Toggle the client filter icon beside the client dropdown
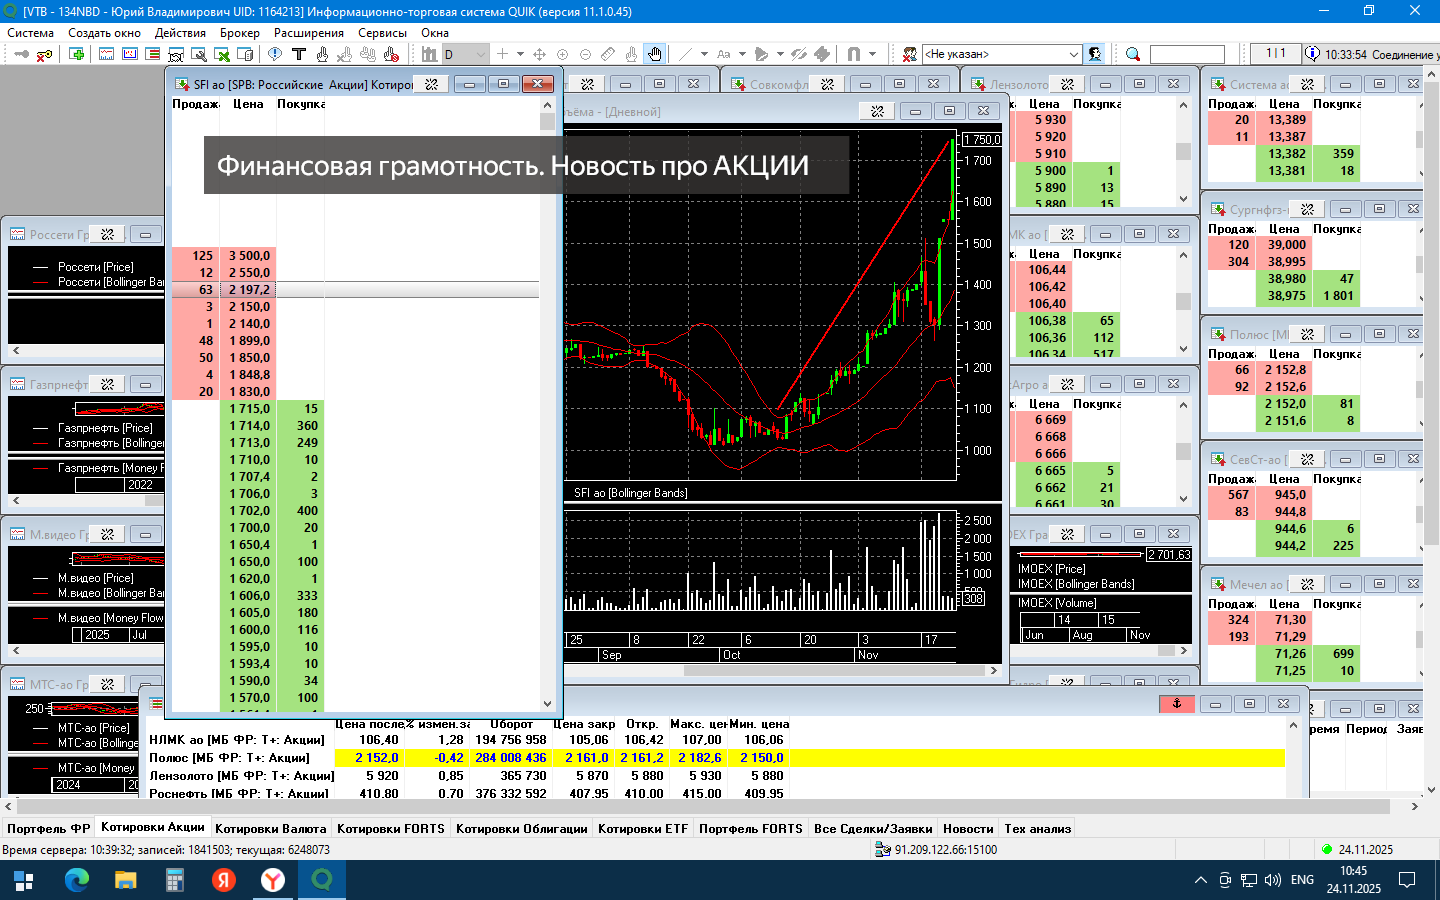The image size is (1440, 900). tap(1095, 54)
